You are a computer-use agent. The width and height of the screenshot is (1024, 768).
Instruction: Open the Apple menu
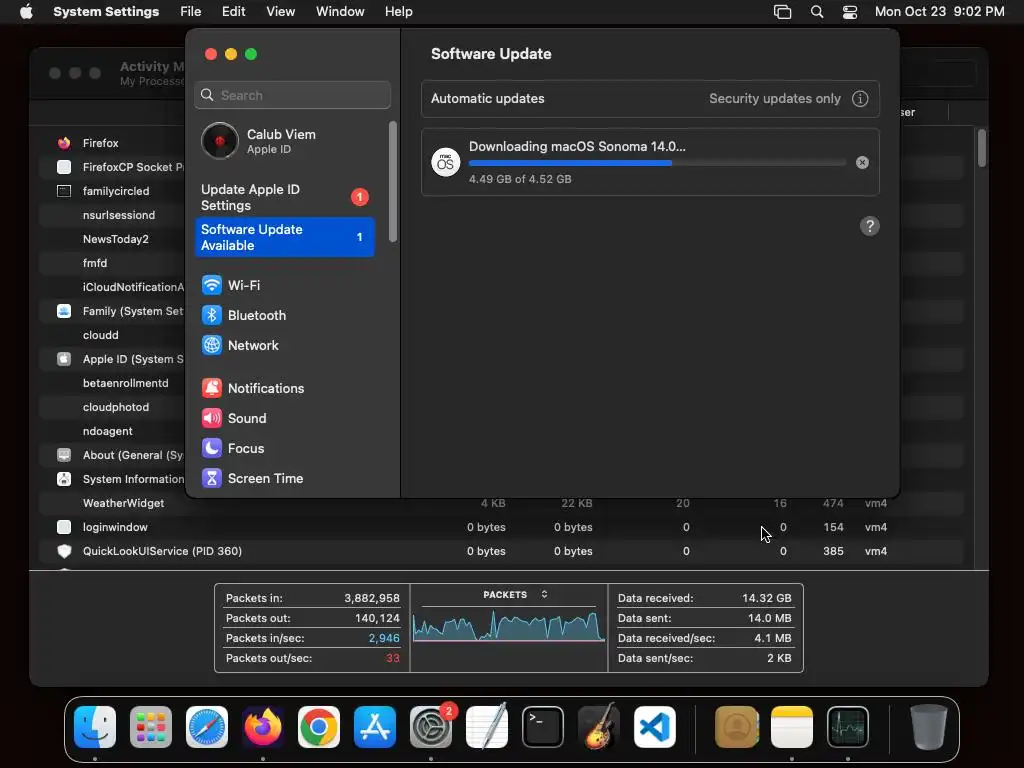(x=26, y=12)
